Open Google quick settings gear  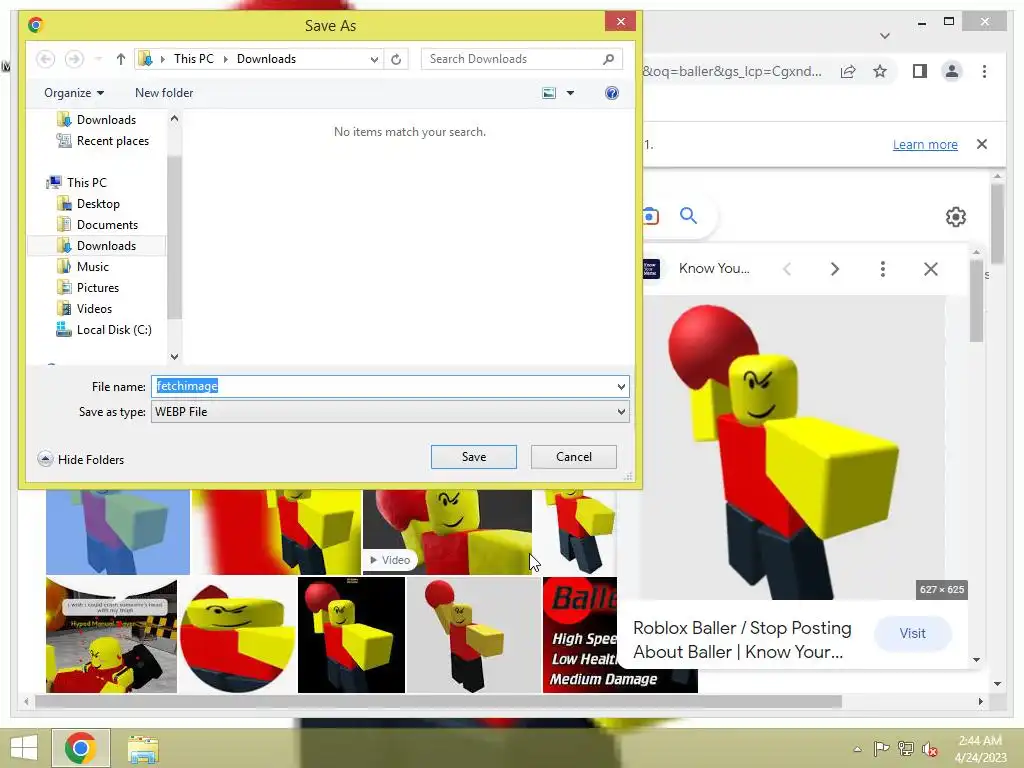[955, 217]
